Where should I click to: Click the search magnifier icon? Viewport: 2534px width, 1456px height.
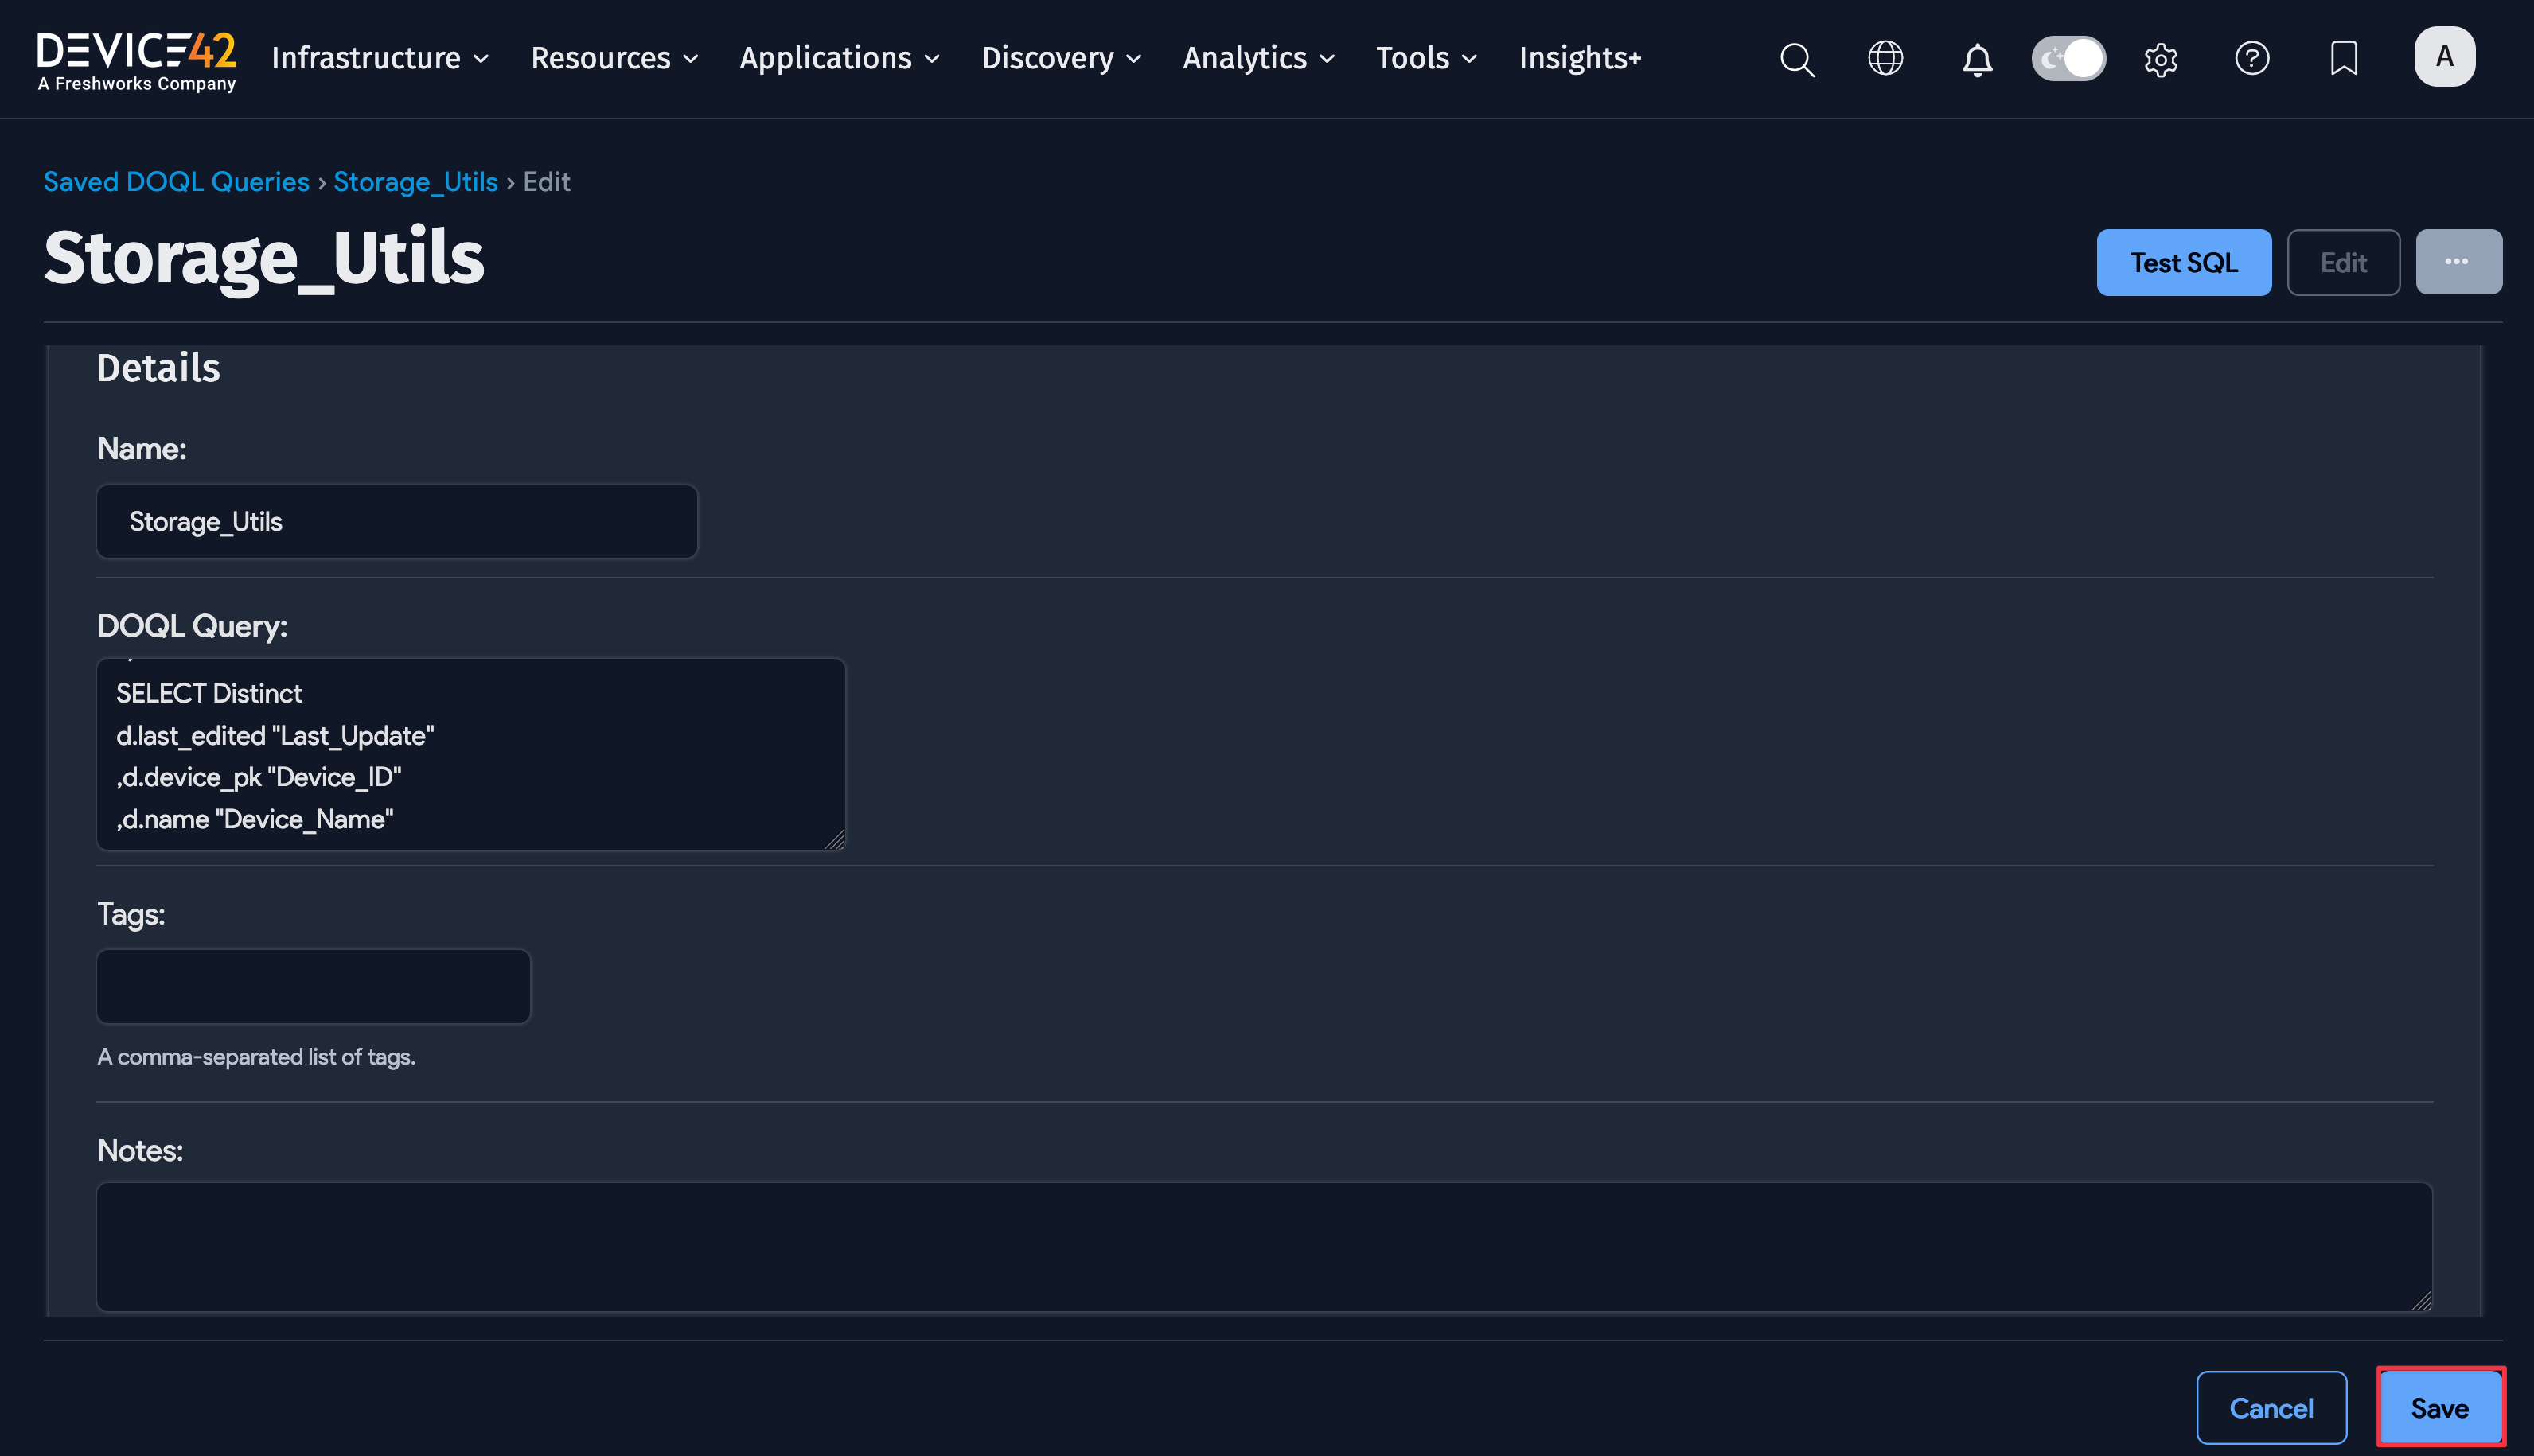pyautogui.click(x=1796, y=59)
